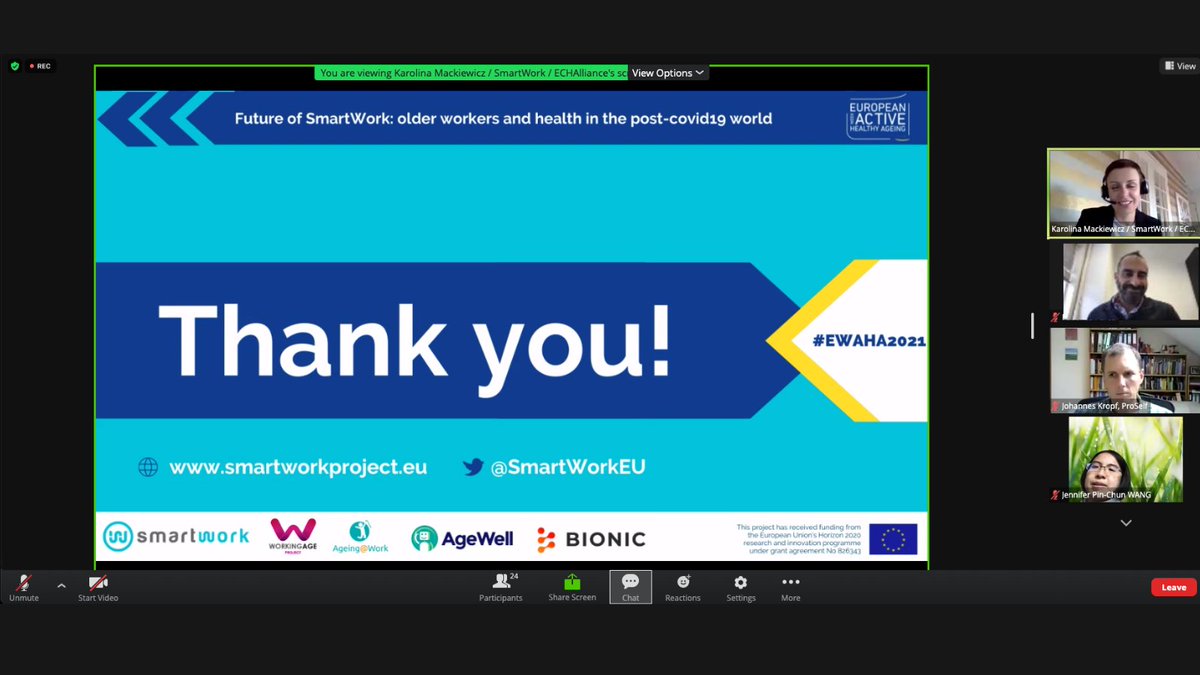1200x675 pixels.
Task: Open the More options menu
Action: pos(791,587)
